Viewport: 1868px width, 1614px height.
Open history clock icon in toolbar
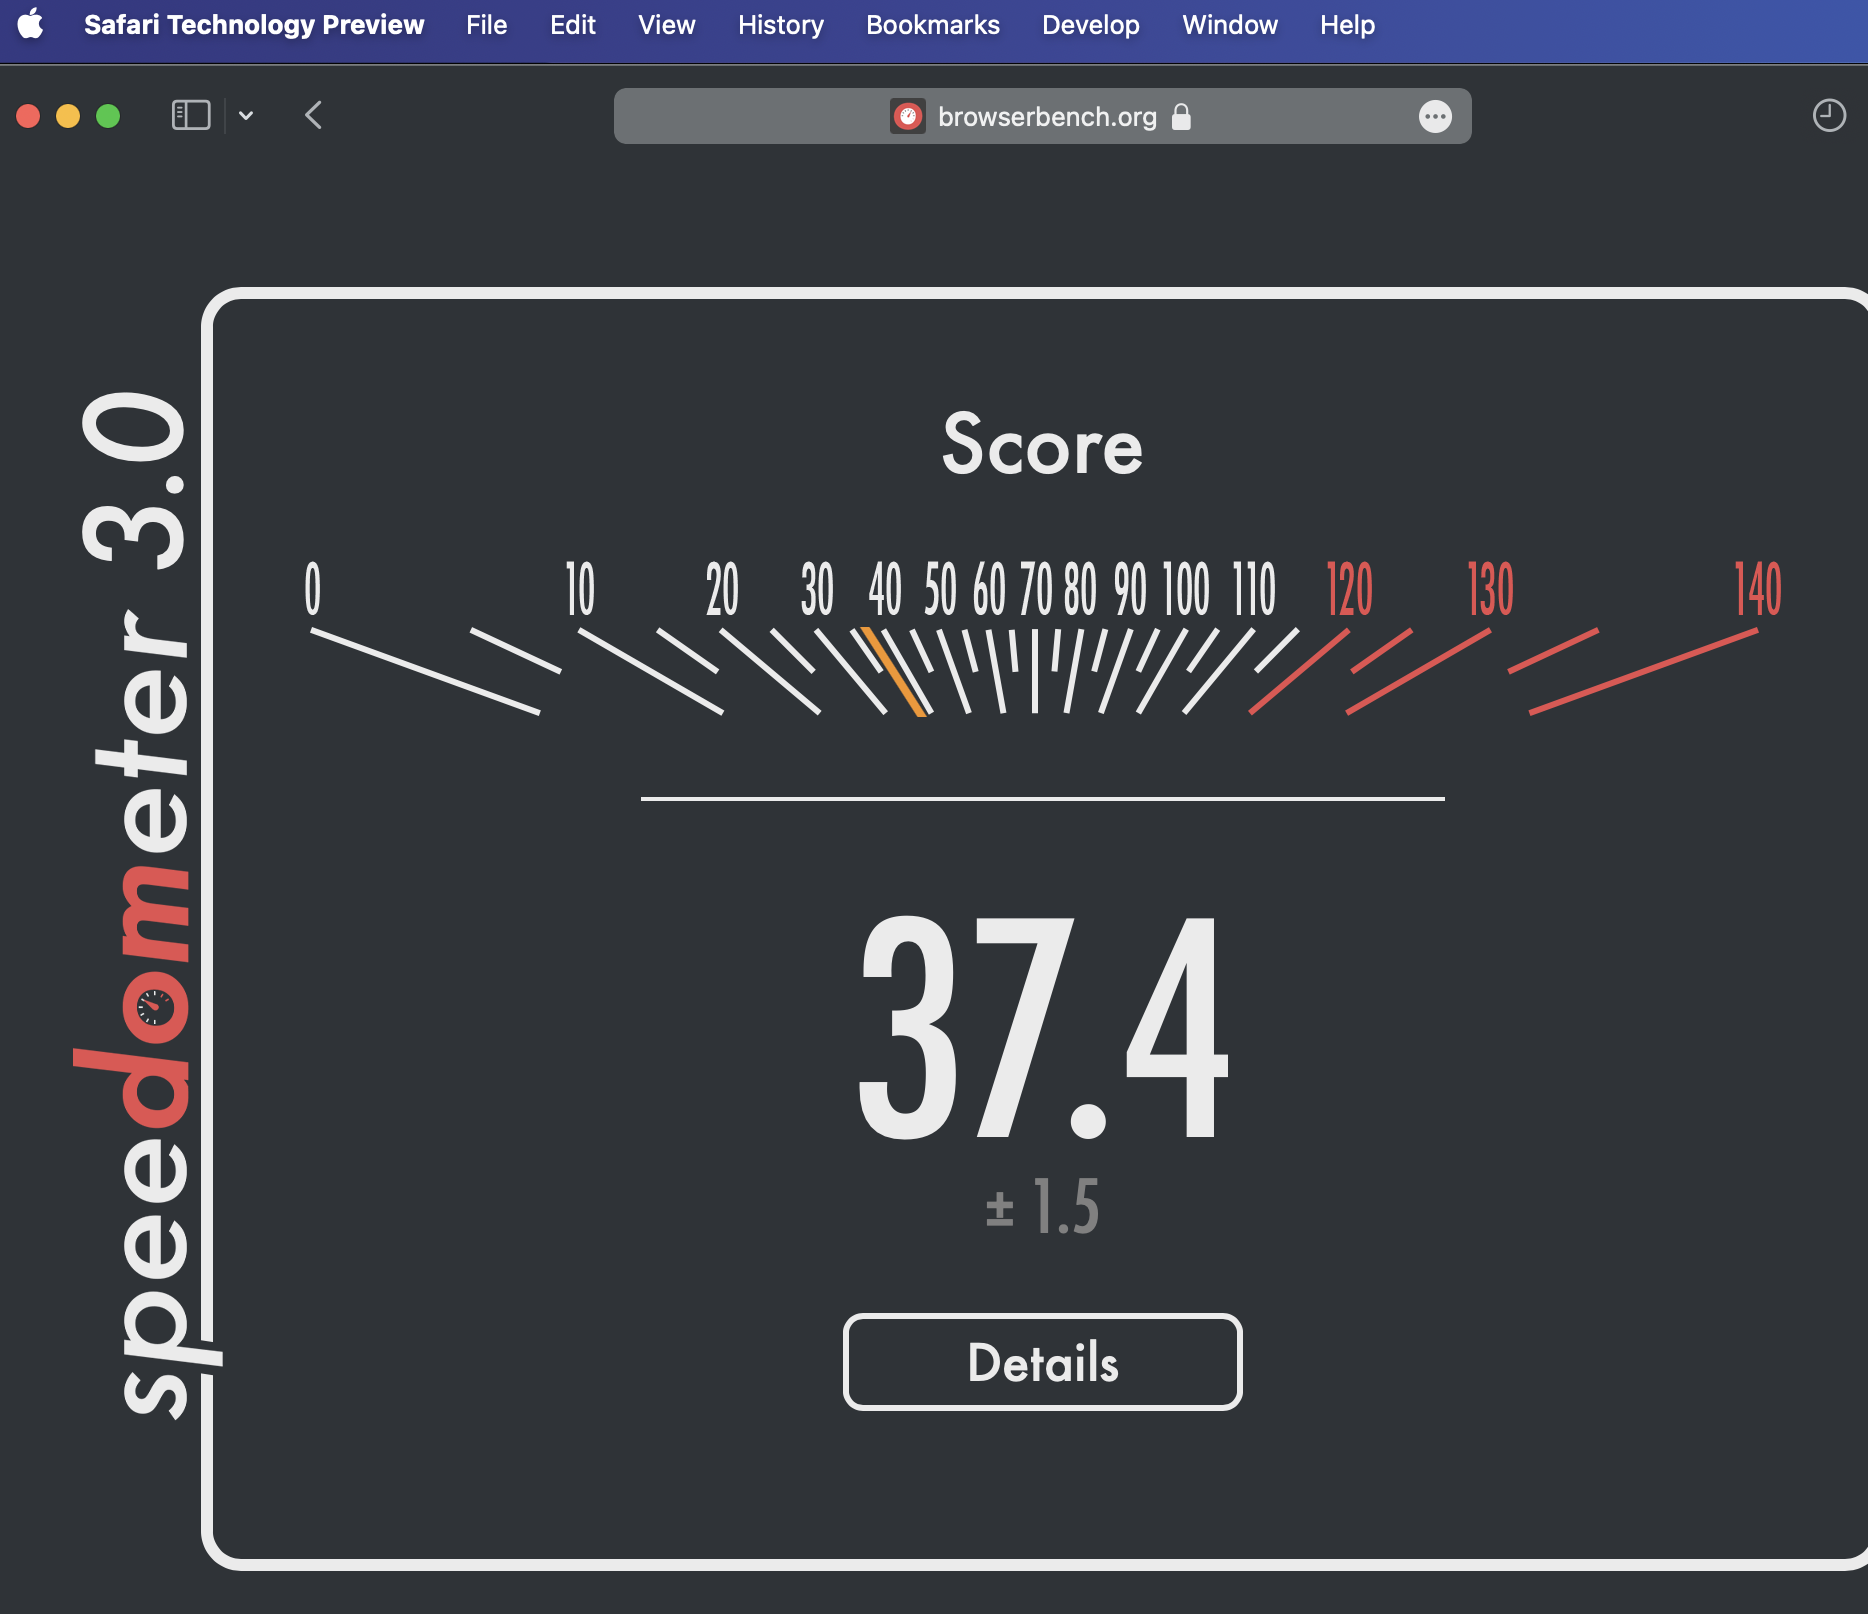pyautogui.click(x=1829, y=115)
